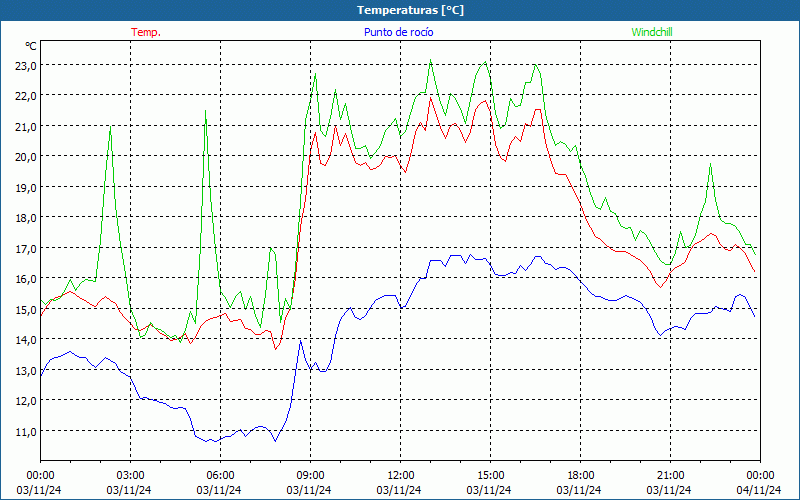The width and height of the screenshot is (800, 500).
Task: Click the '14,0' y-axis value
Action: point(26,339)
